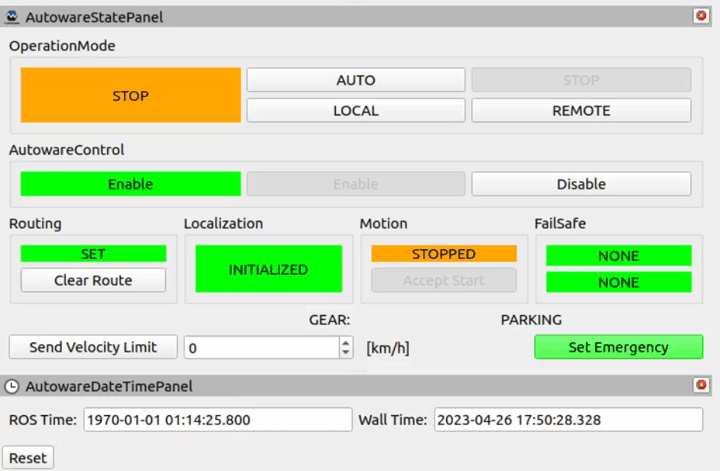Click the greyed-out STOP mode button
Screen dimensions: 720x471
[x=581, y=80]
